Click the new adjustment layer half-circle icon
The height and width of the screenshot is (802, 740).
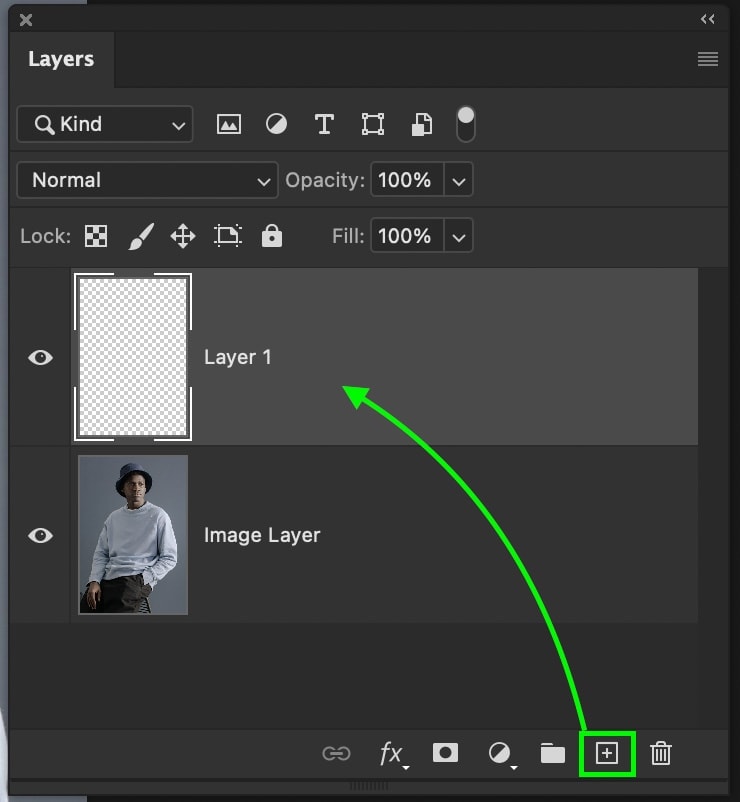(x=501, y=754)
